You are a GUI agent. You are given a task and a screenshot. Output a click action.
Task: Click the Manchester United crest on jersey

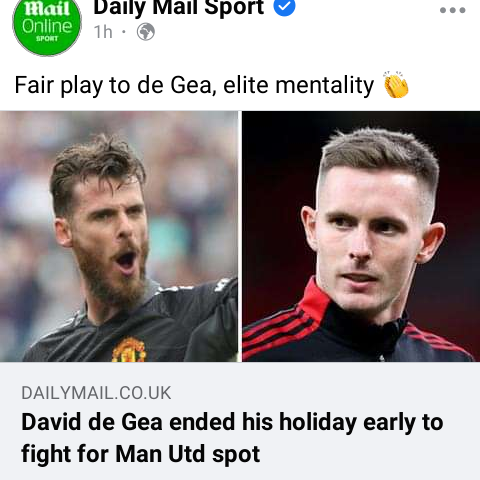tap(129, 350)
